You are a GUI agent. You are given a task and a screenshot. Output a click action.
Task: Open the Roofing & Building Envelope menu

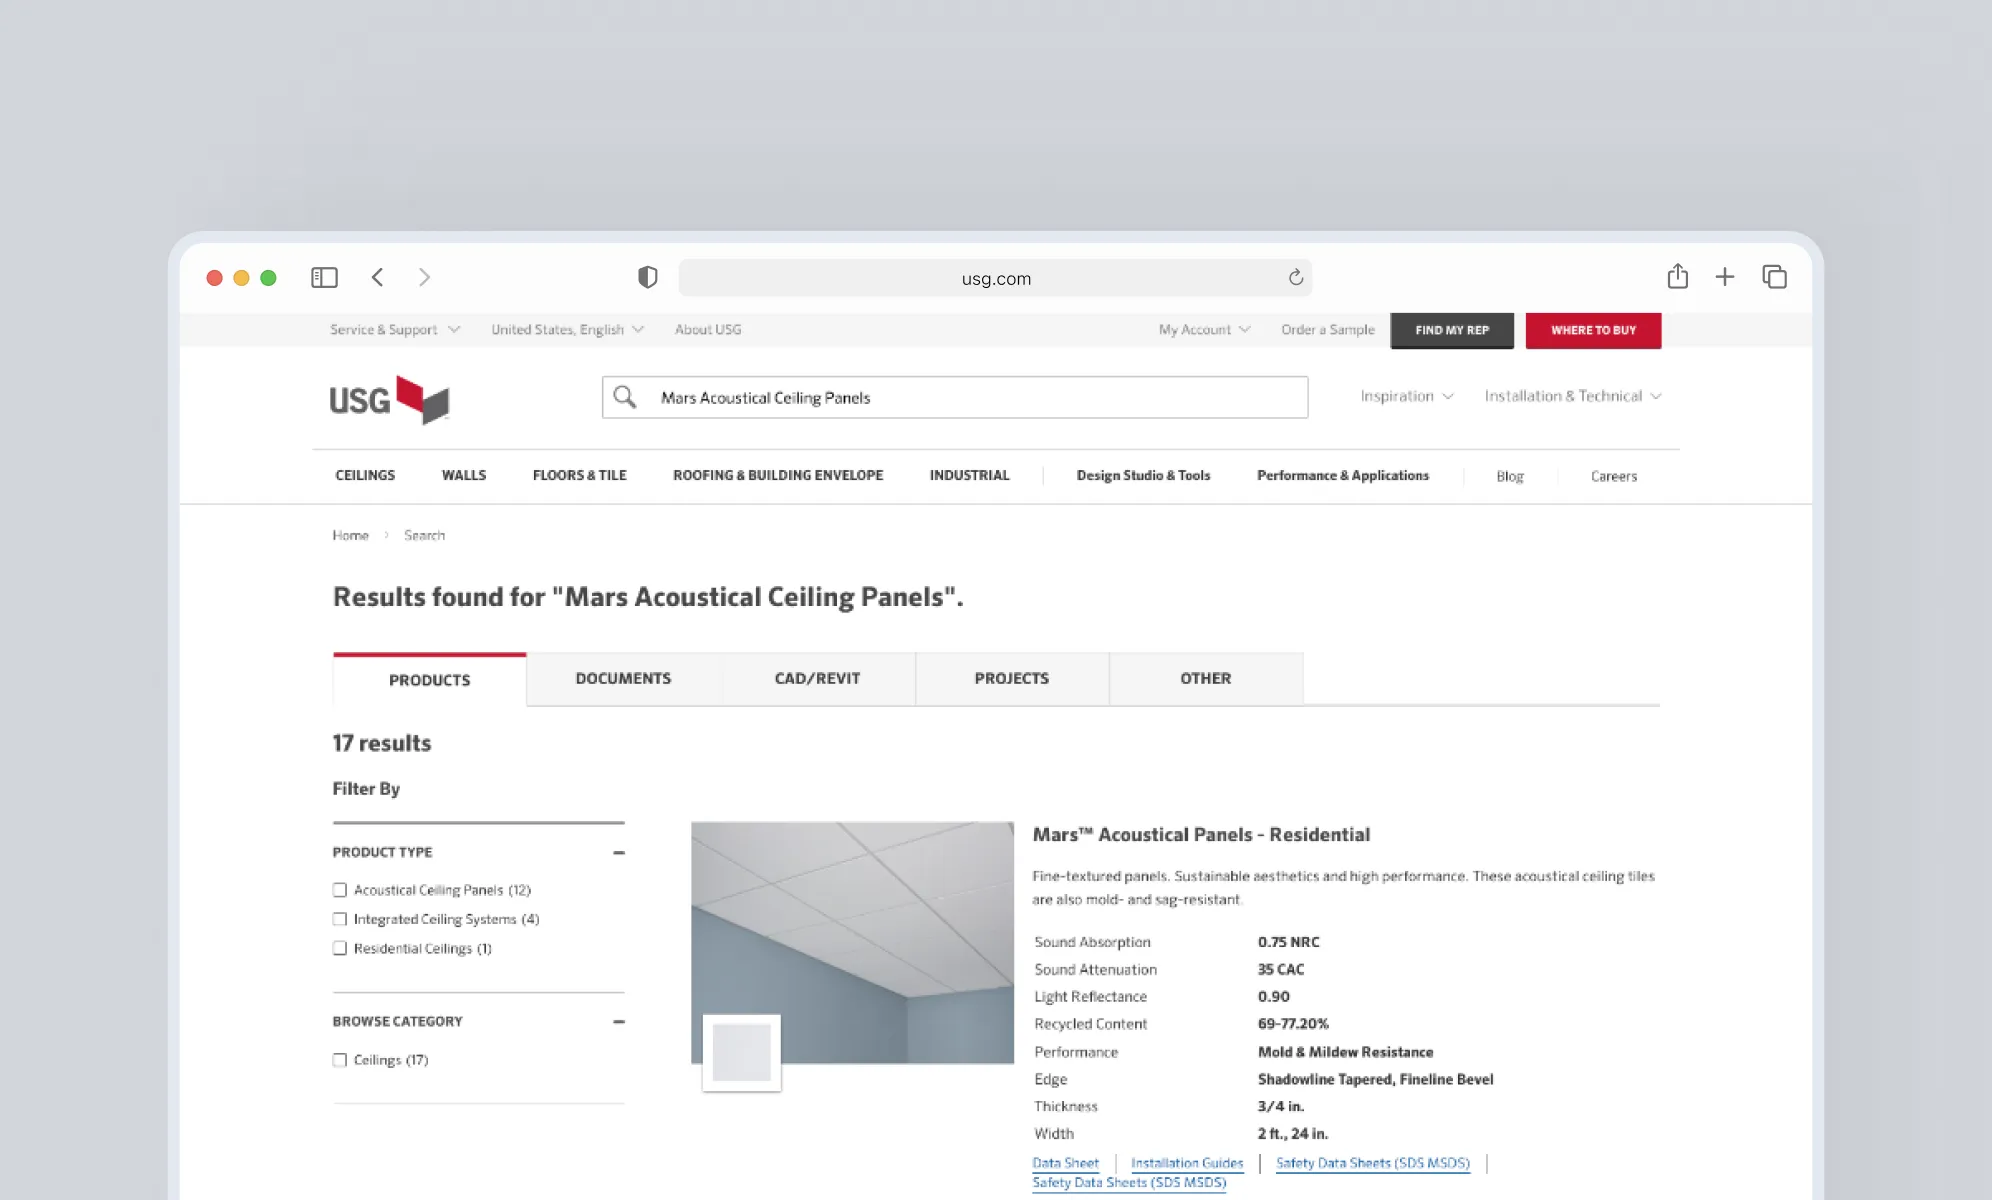[778, 475]
